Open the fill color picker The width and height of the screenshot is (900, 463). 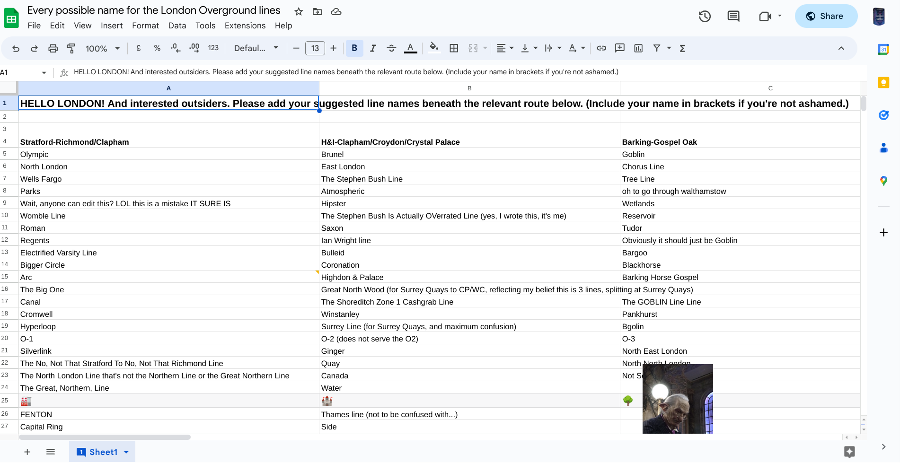point(435,48)
